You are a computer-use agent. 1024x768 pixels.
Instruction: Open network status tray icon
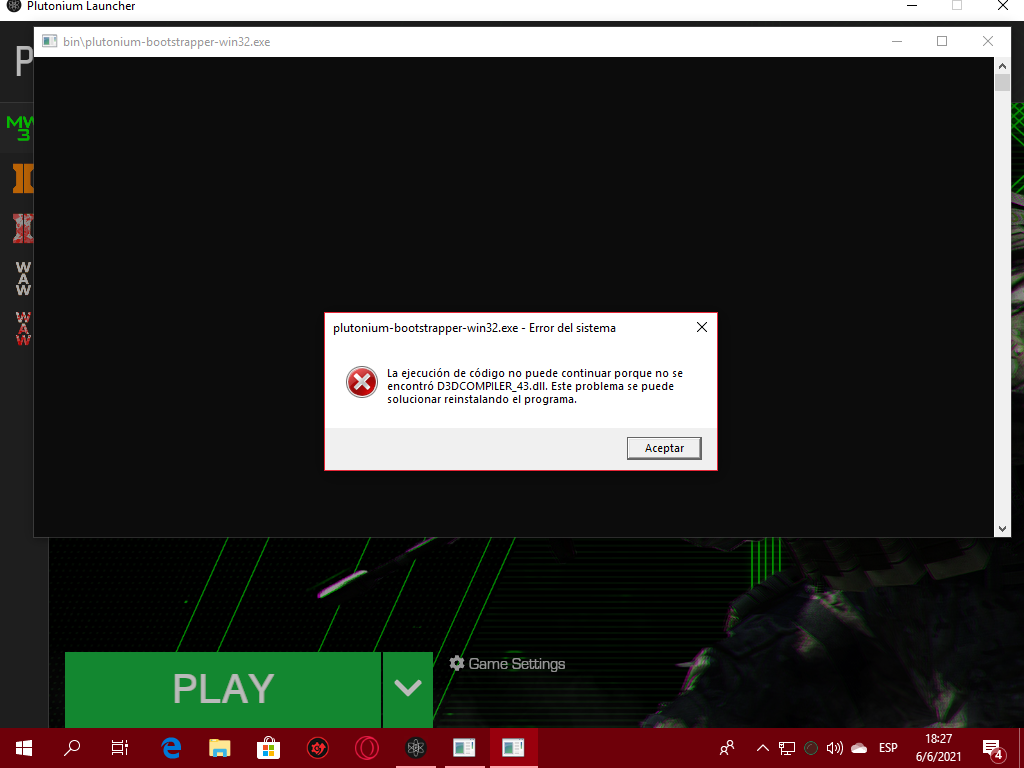[787, 748]
